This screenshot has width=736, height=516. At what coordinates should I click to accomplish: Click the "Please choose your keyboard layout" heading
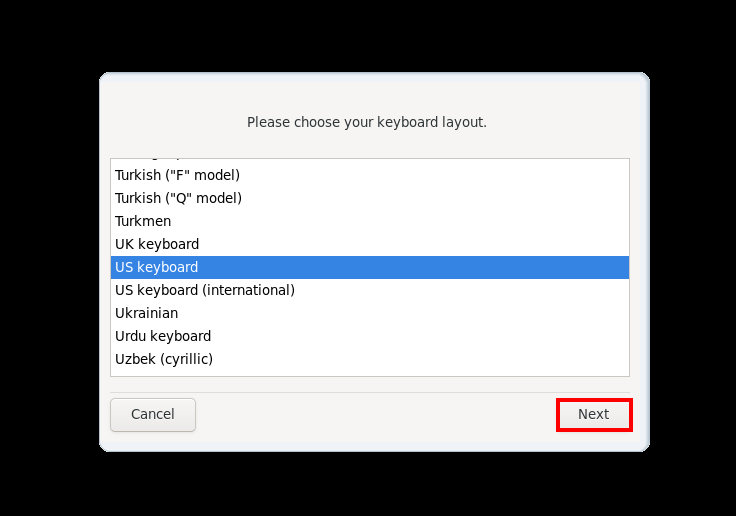367,122
